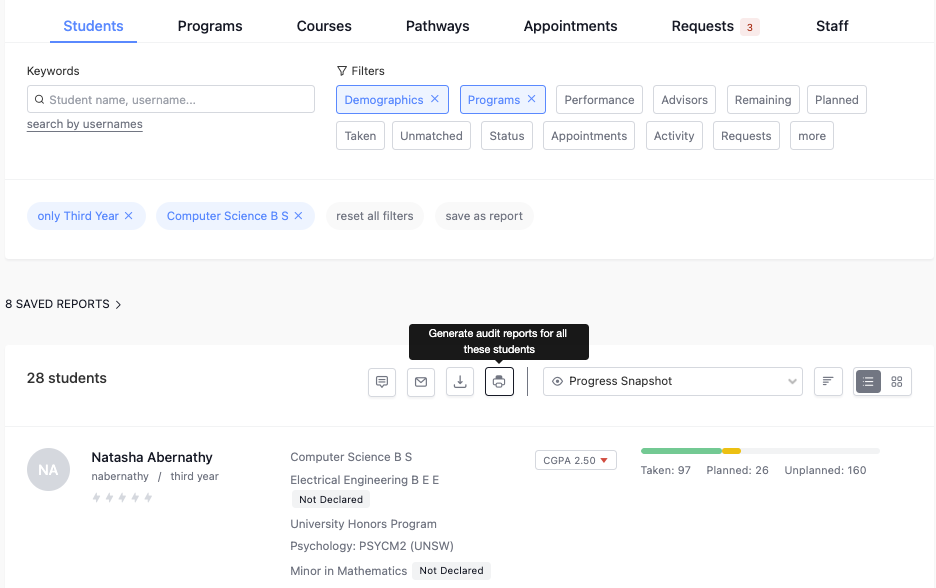Open the sort order icon button

coord(828,381)
